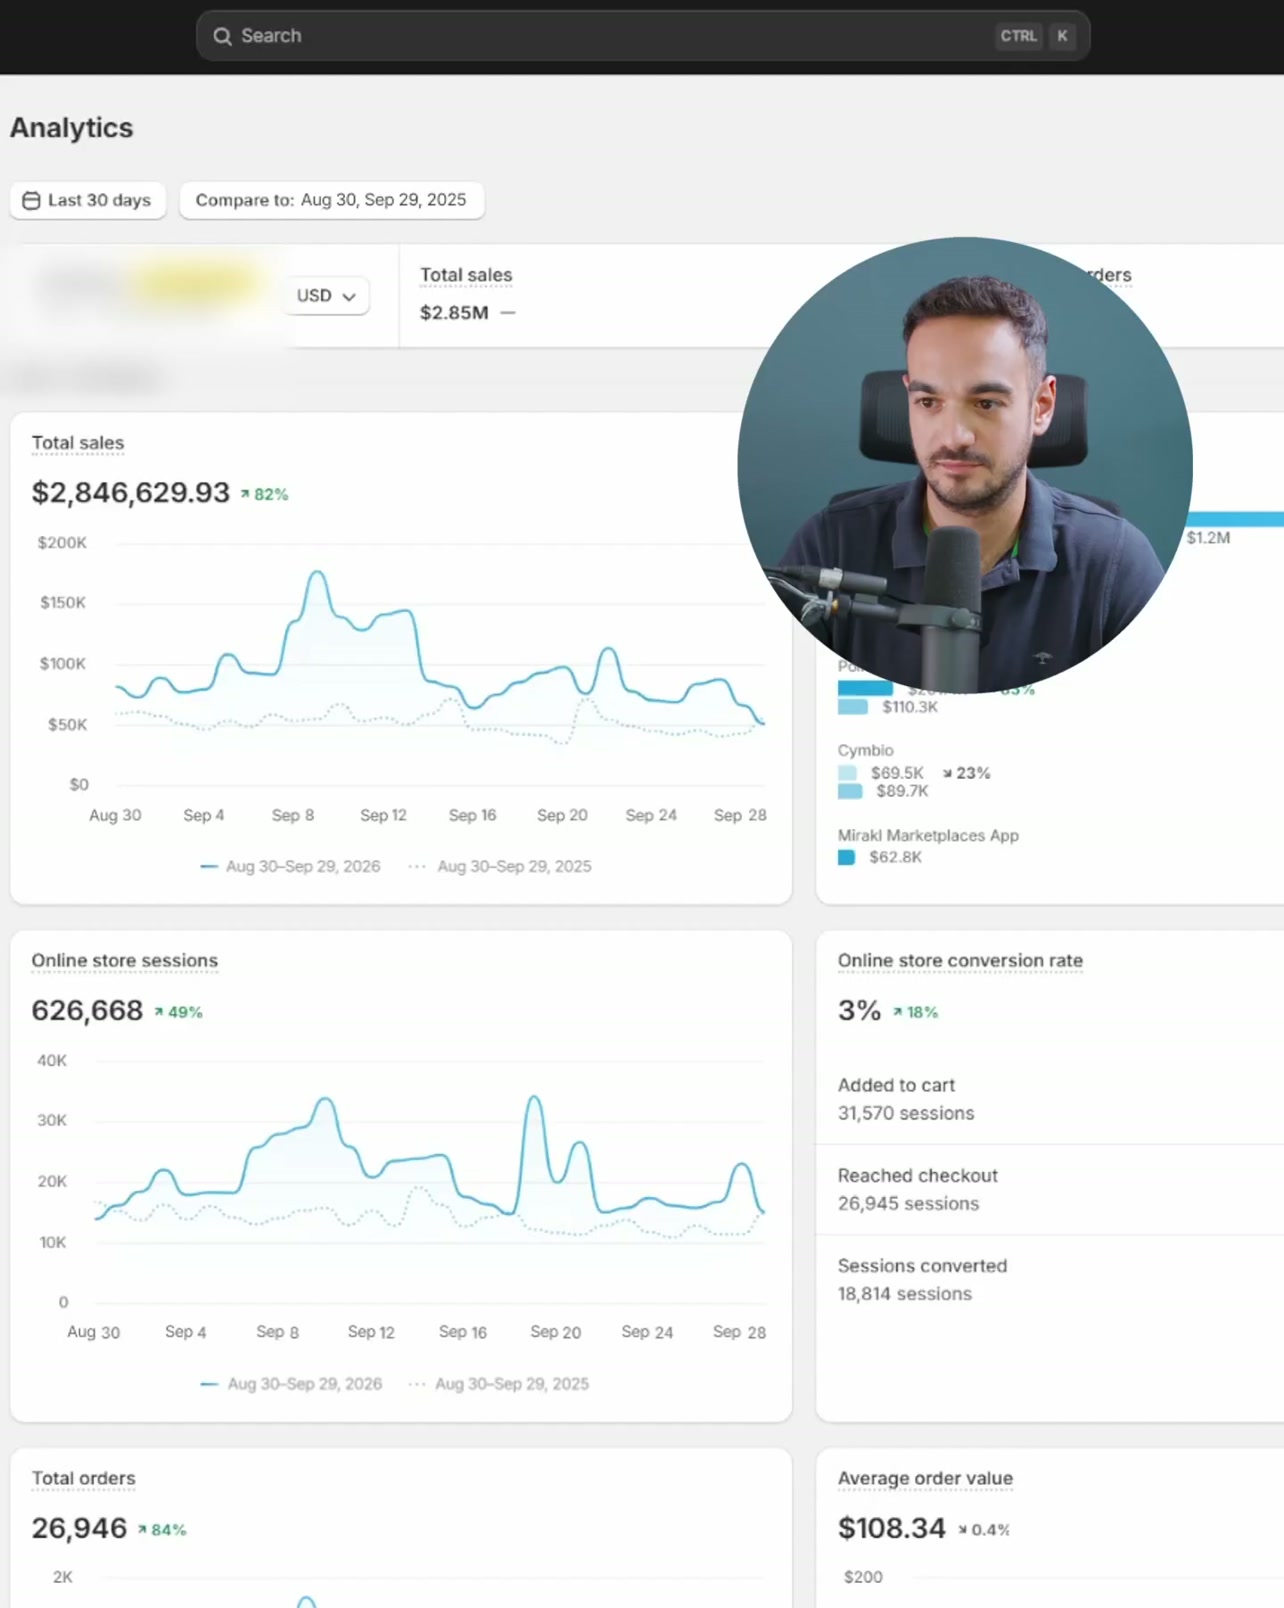Screen dimensions: 1284x1608
Task: Click the CTRL K shortcut badge in search
Action: 1035,36
